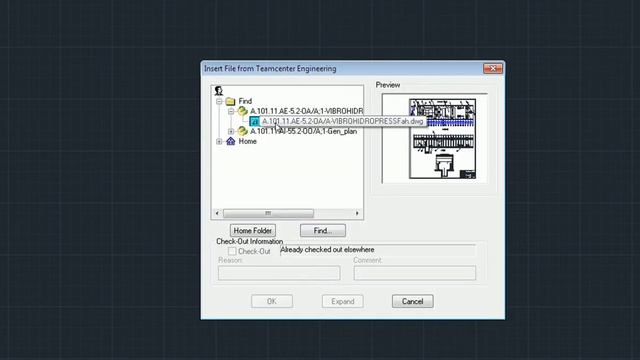640x360 pixels.
Task: Click the Comment input field
Action: coord(415,273)
